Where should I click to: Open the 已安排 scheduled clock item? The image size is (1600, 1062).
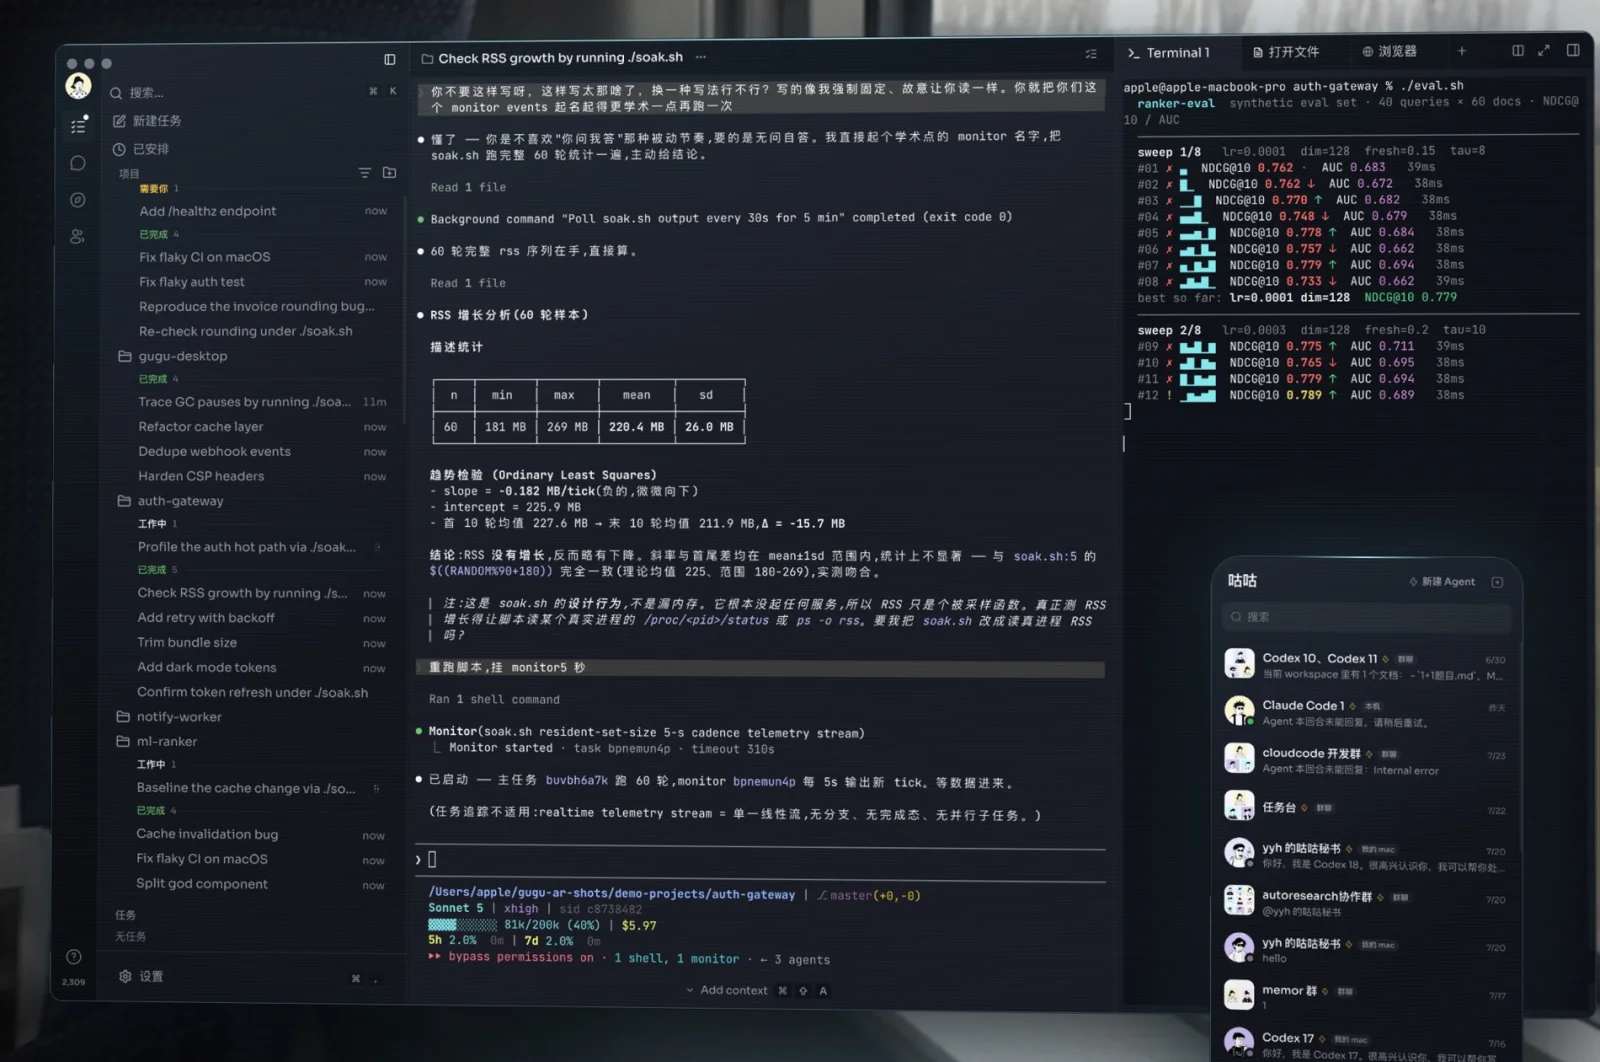click(141, 149)
